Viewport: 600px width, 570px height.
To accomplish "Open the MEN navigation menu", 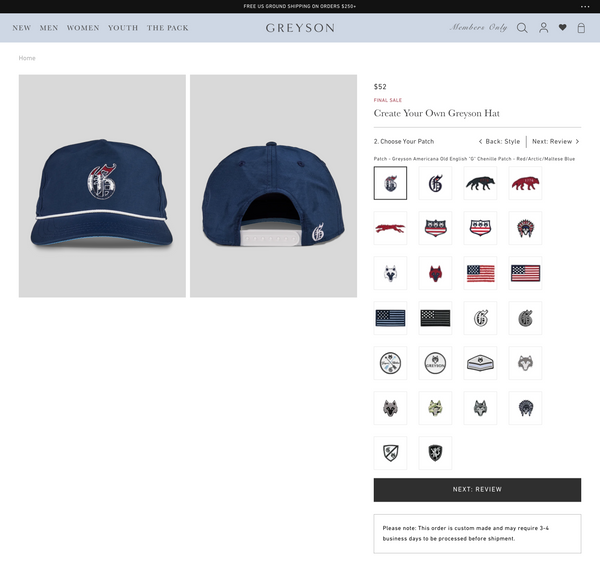I will (49, 28).
